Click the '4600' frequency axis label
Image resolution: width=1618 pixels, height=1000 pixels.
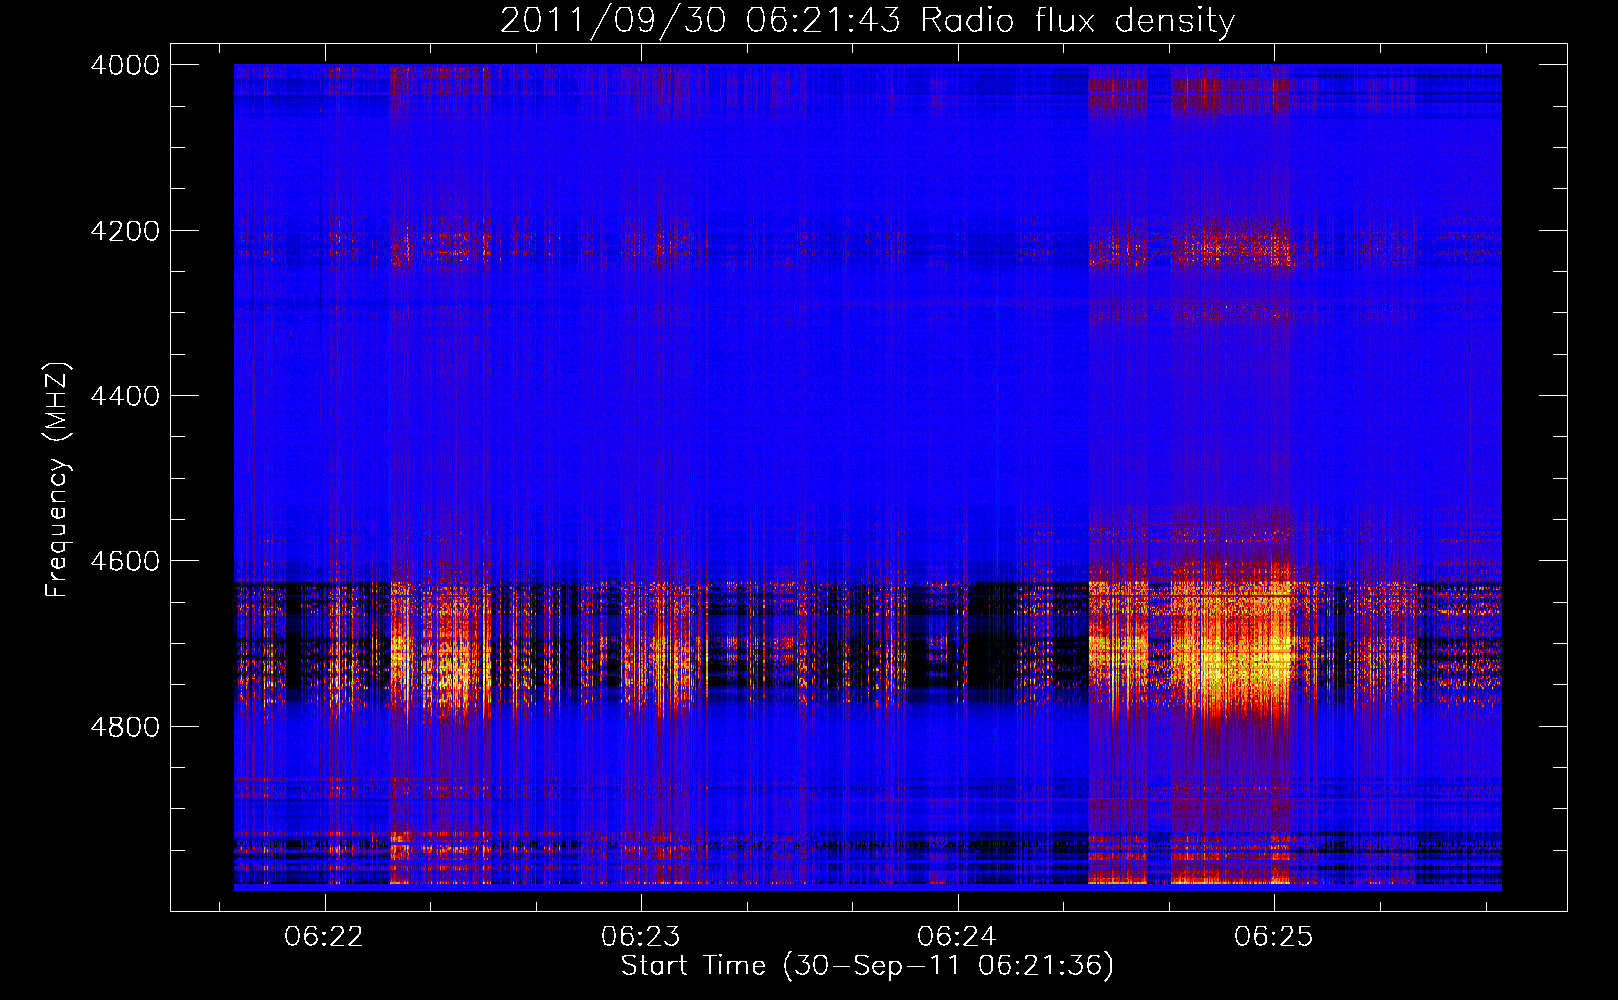pos(125,561)
